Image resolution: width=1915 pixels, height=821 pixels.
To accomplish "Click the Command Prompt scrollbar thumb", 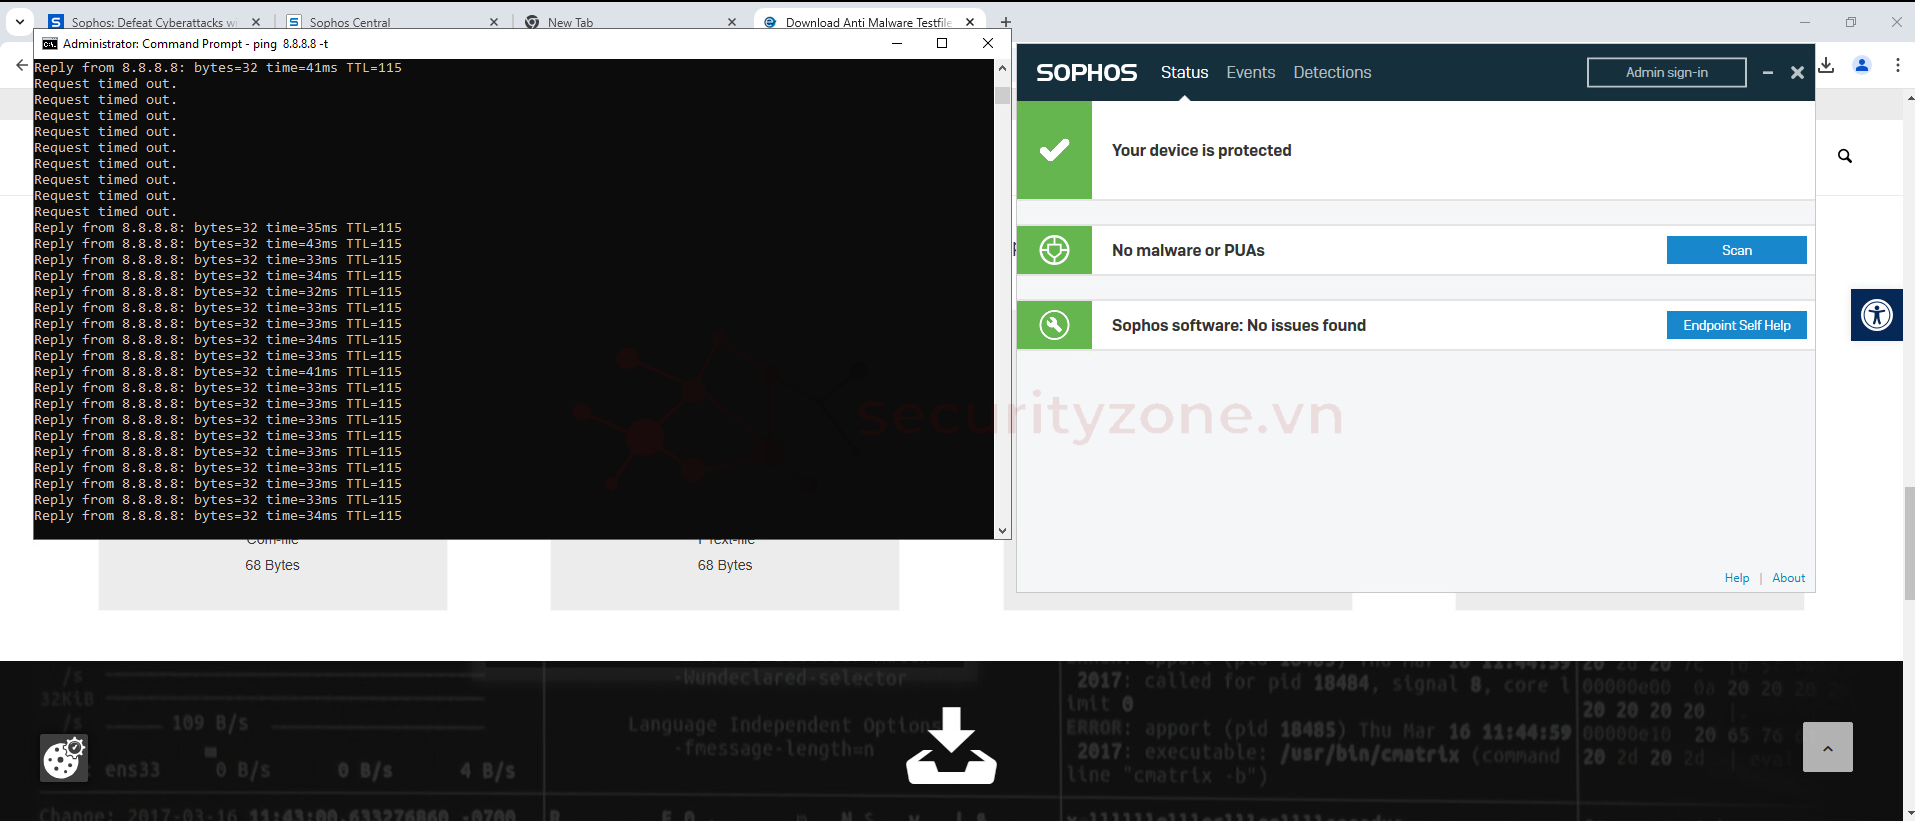I will (x=1003, y=96).
